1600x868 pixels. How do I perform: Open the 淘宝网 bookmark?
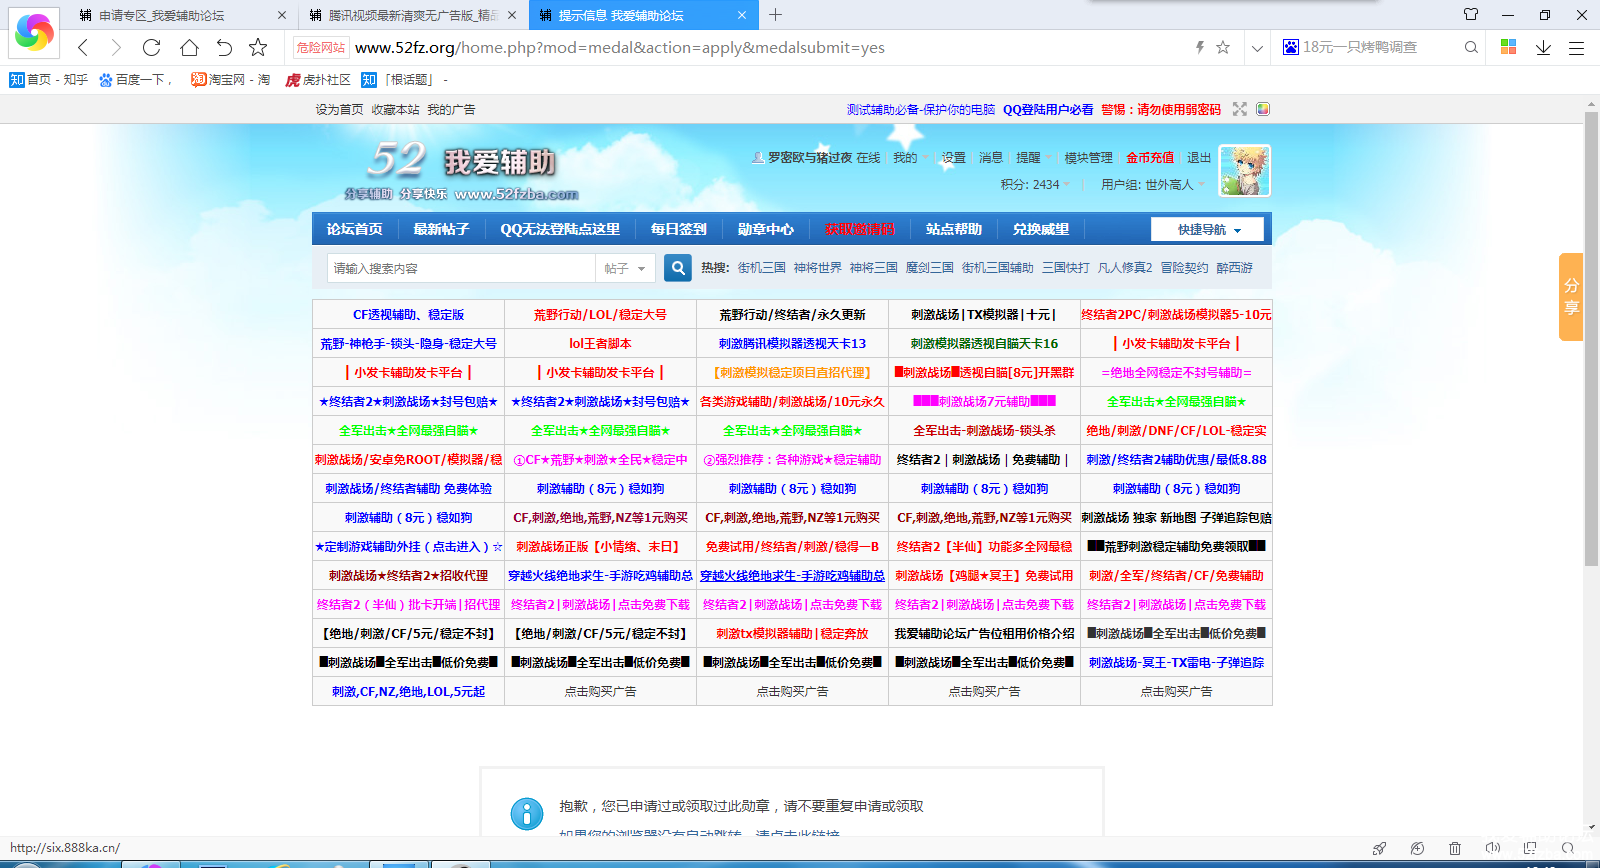click(x=230, y=80)
